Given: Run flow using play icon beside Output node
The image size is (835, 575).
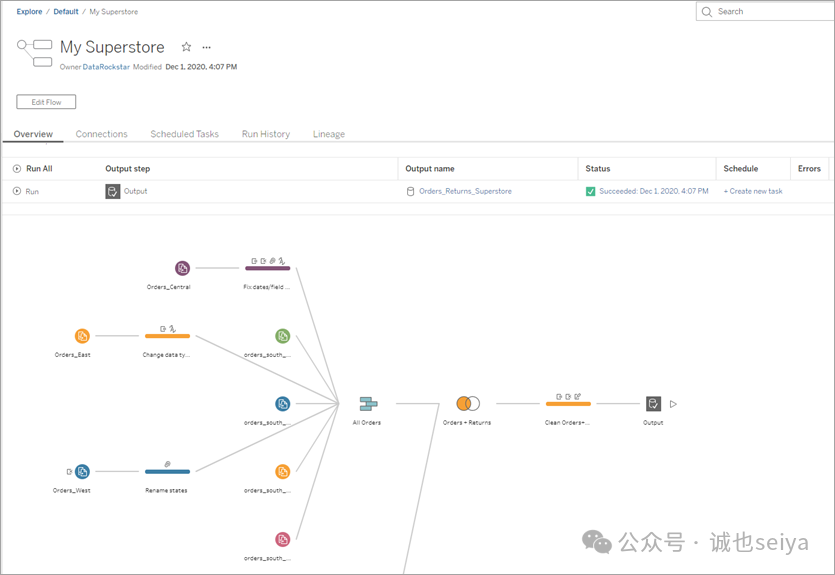Looking at the screenshot, I should pyautogui.click(x=673, y=404).
